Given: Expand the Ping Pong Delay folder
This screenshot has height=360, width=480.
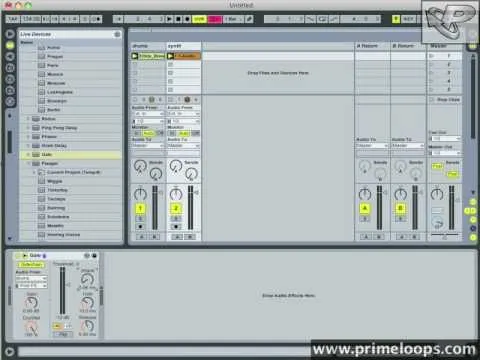Looking at the screenshot, I should pyautogui.click(x=28, y=128).
